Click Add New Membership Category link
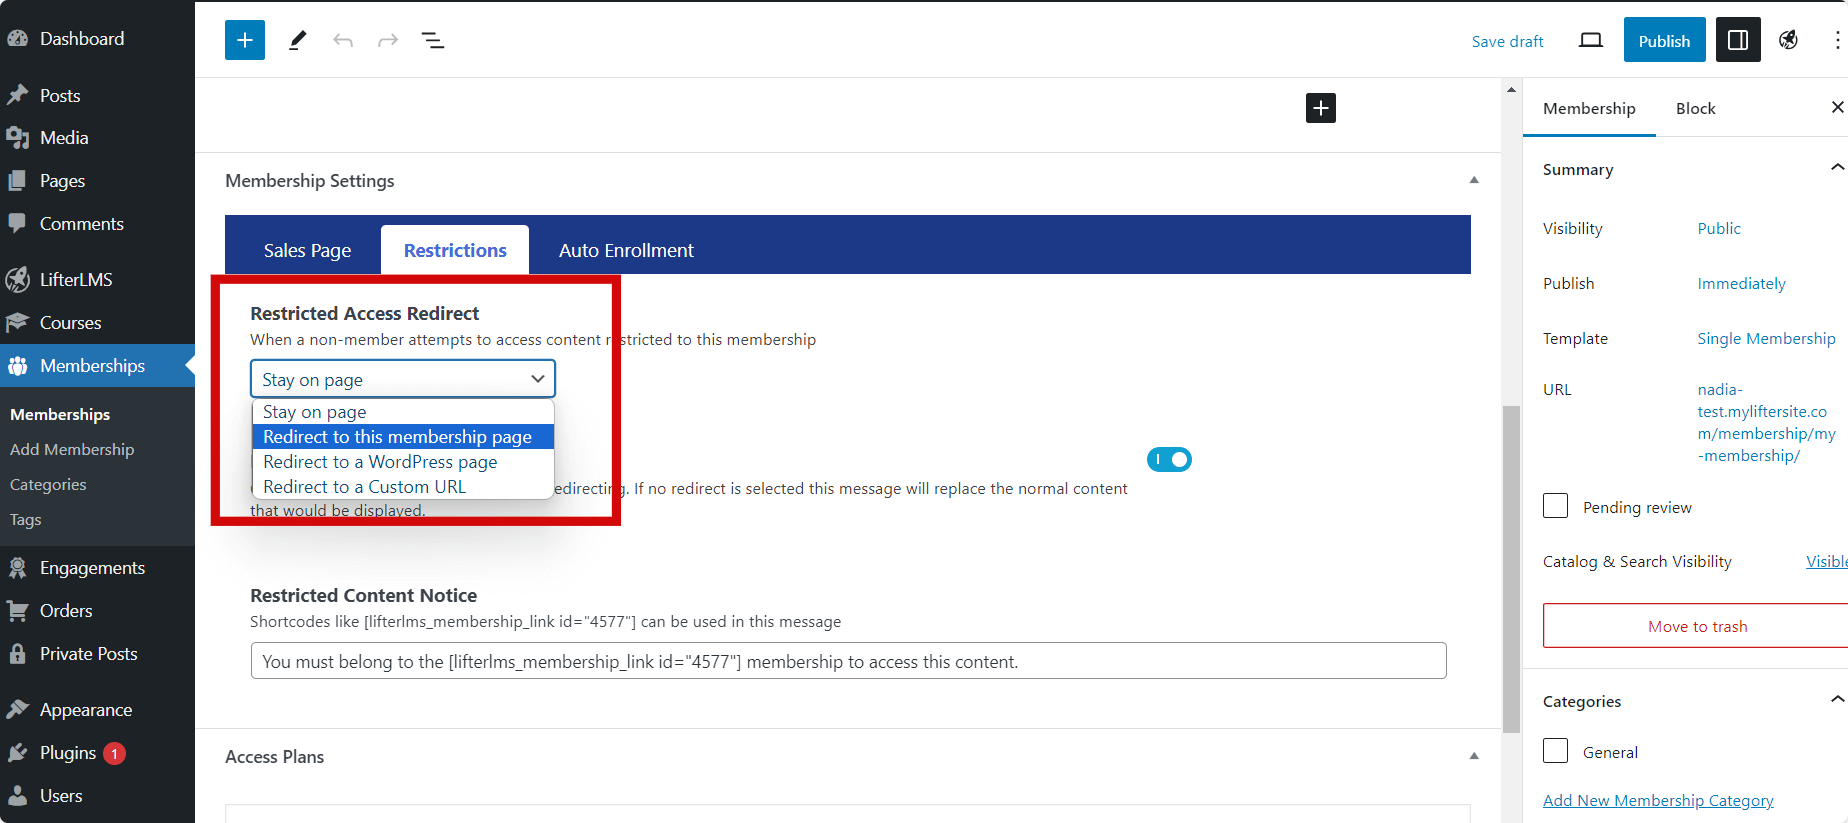This screenshot has width=1848, height=823. [1658, 800]
